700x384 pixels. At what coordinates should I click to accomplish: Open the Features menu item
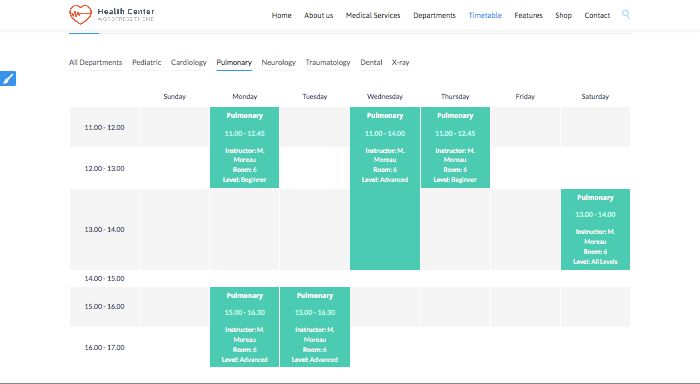tap(528, 15)
